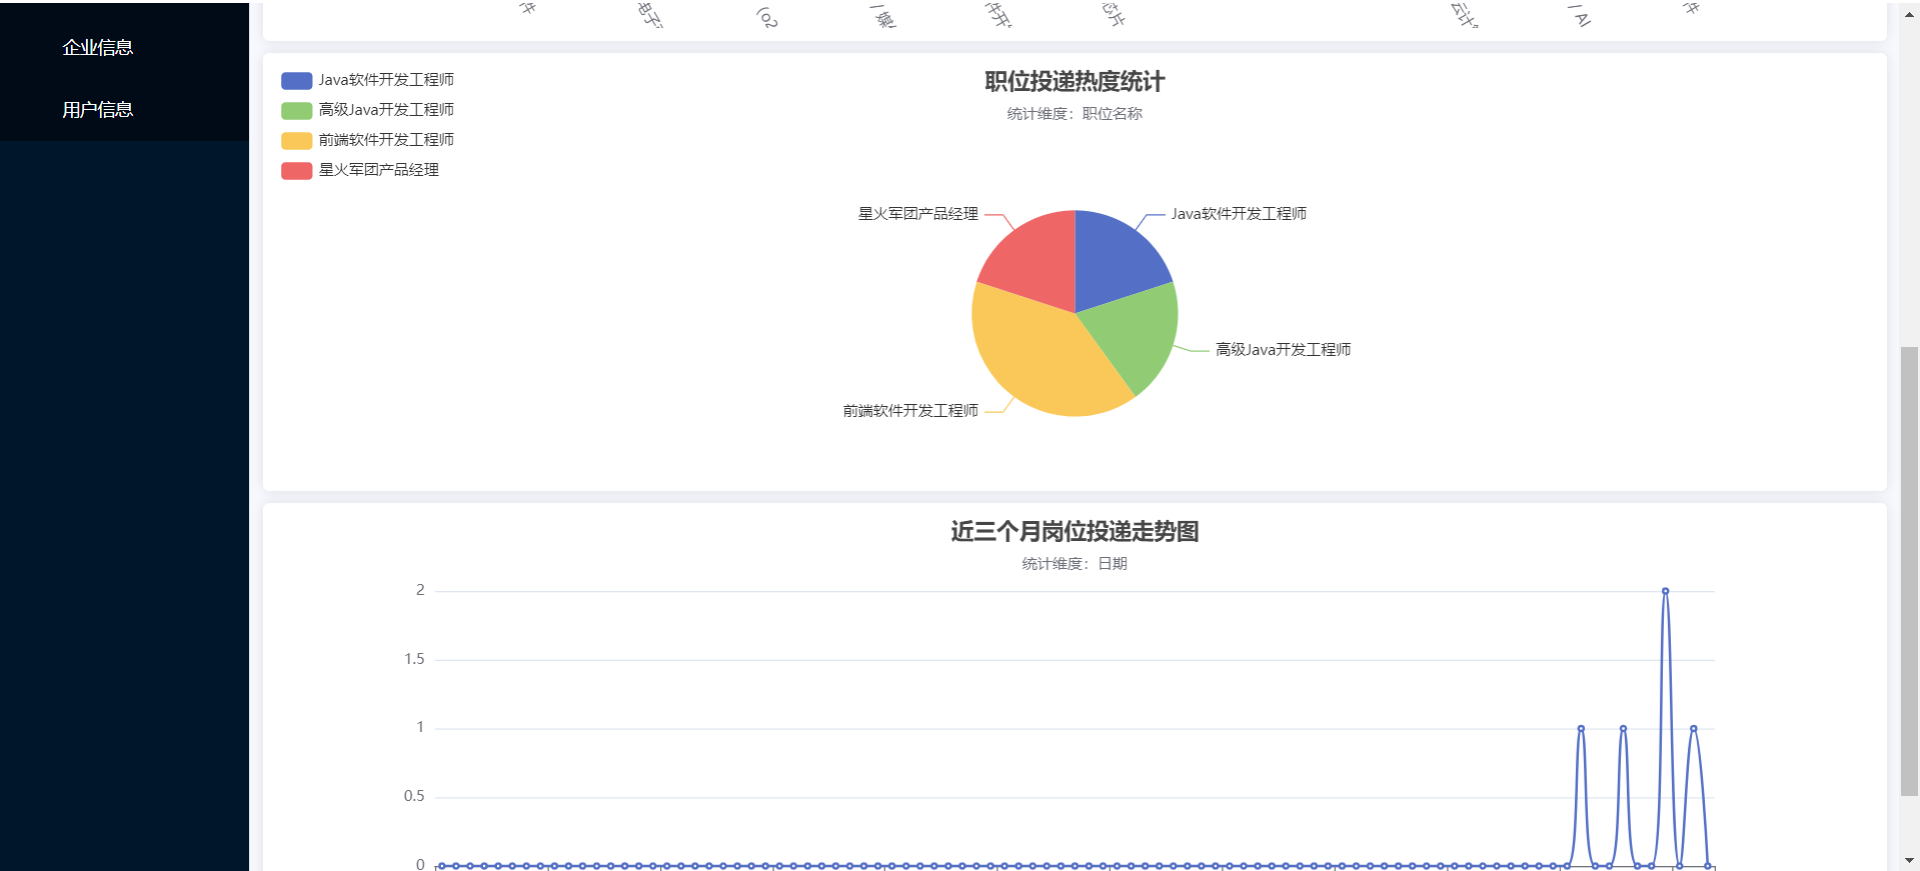Click the scrollbar up arrow
Image resolution: width=1920 pixels, height=871 pixels.
click(1909, 14)
